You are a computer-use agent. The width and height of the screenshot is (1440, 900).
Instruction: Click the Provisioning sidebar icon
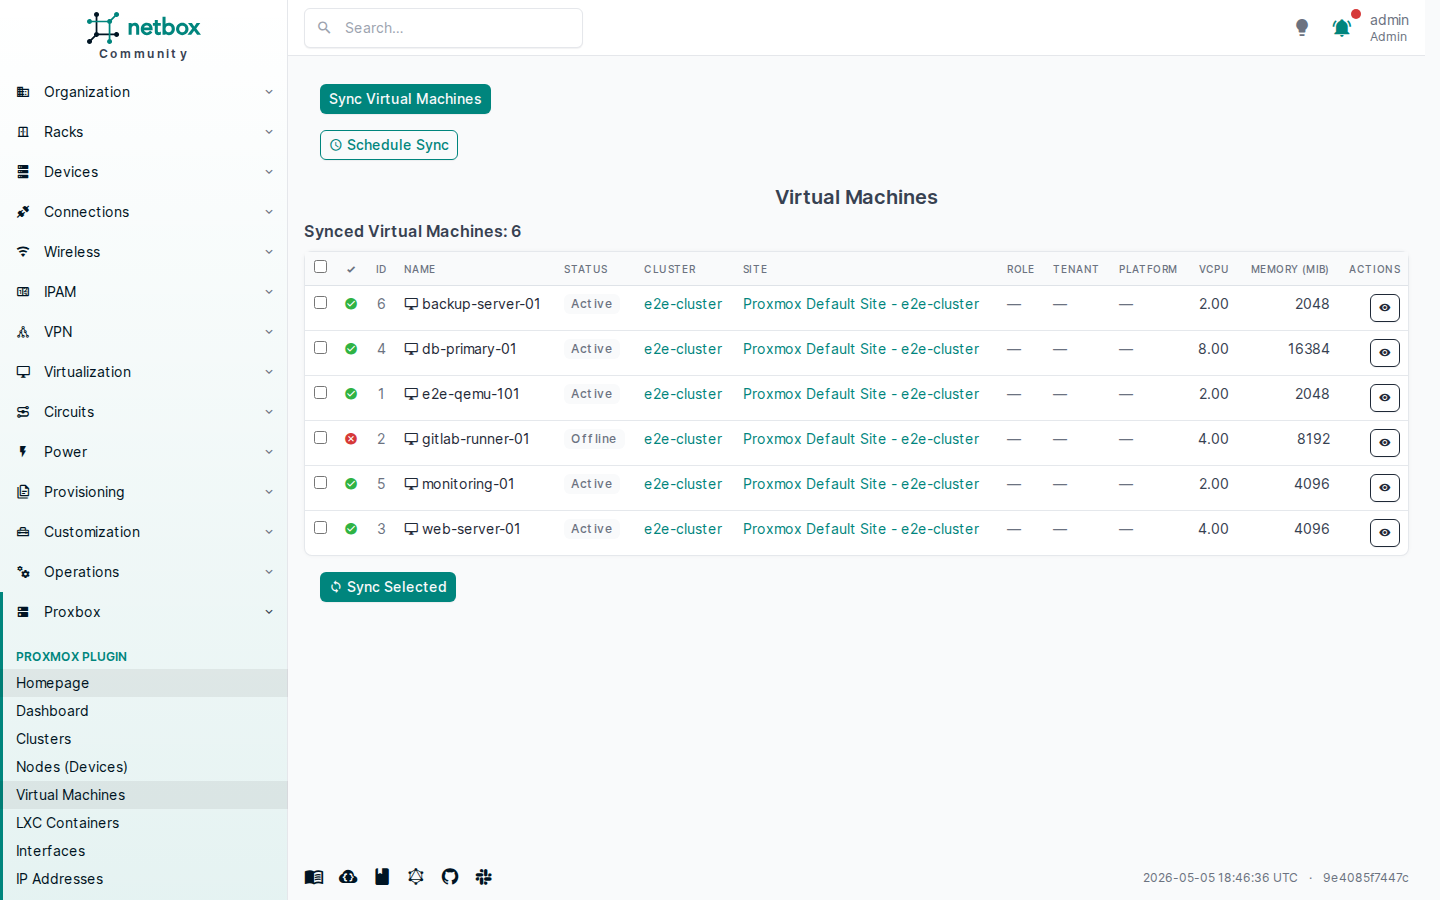23,492
